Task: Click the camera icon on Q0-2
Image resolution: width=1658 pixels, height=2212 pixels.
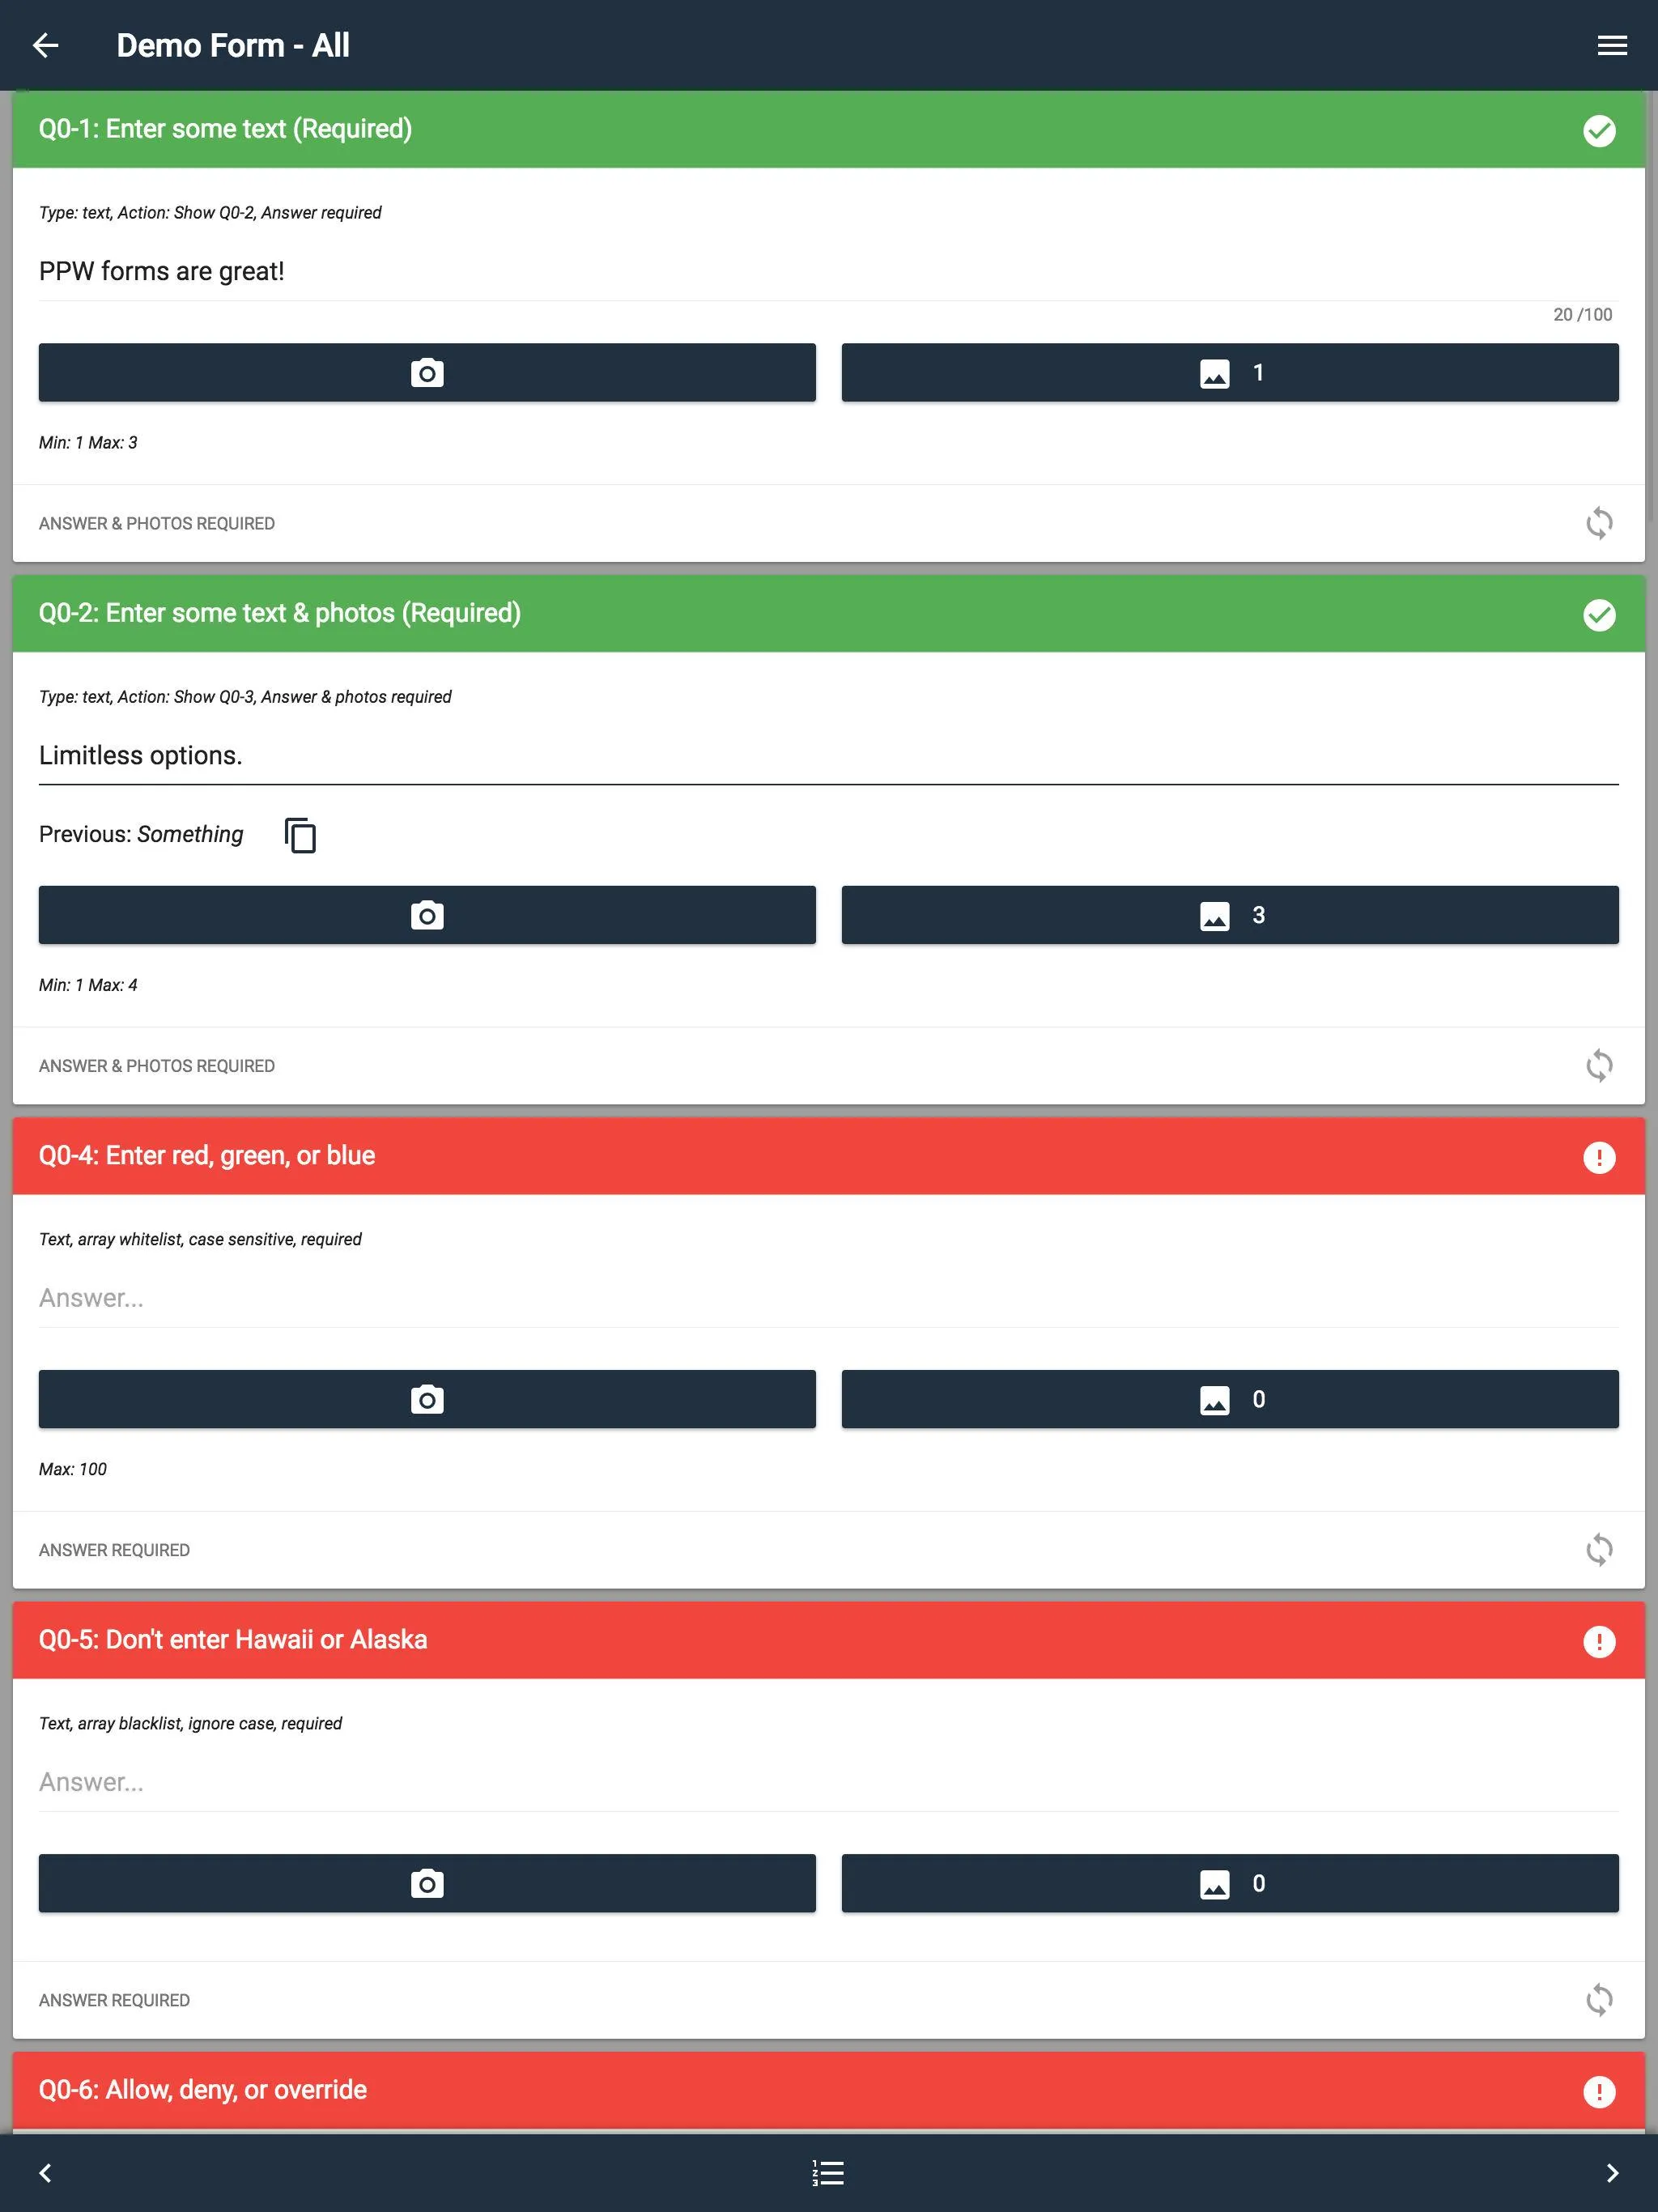Action: [x=427, y=914]
